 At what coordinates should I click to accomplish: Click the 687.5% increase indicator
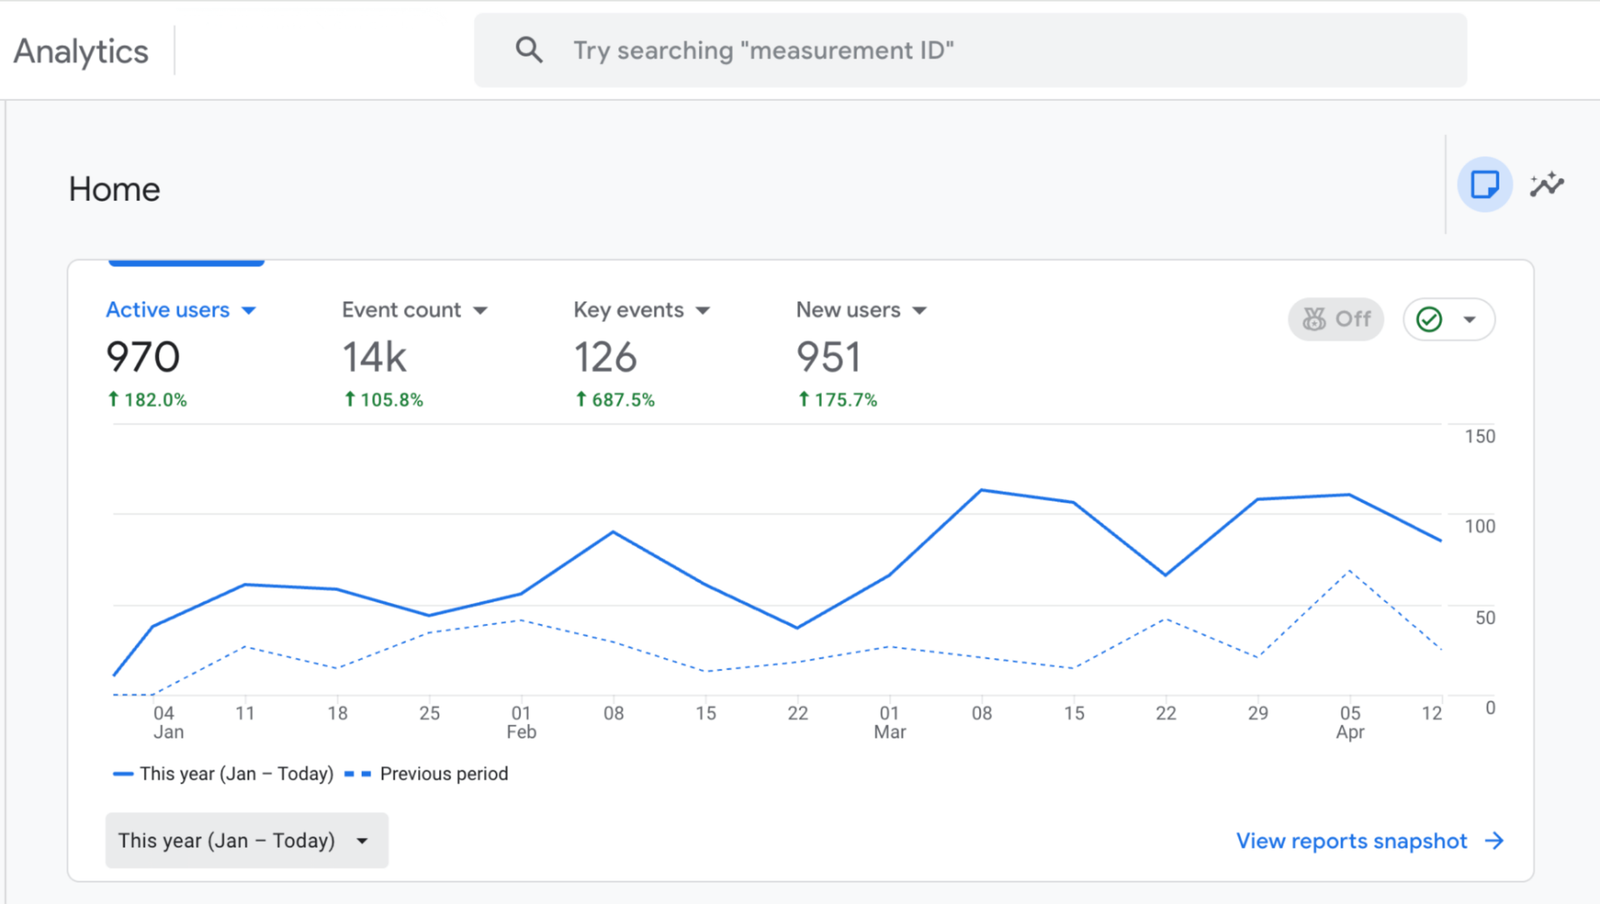[614, 400]
